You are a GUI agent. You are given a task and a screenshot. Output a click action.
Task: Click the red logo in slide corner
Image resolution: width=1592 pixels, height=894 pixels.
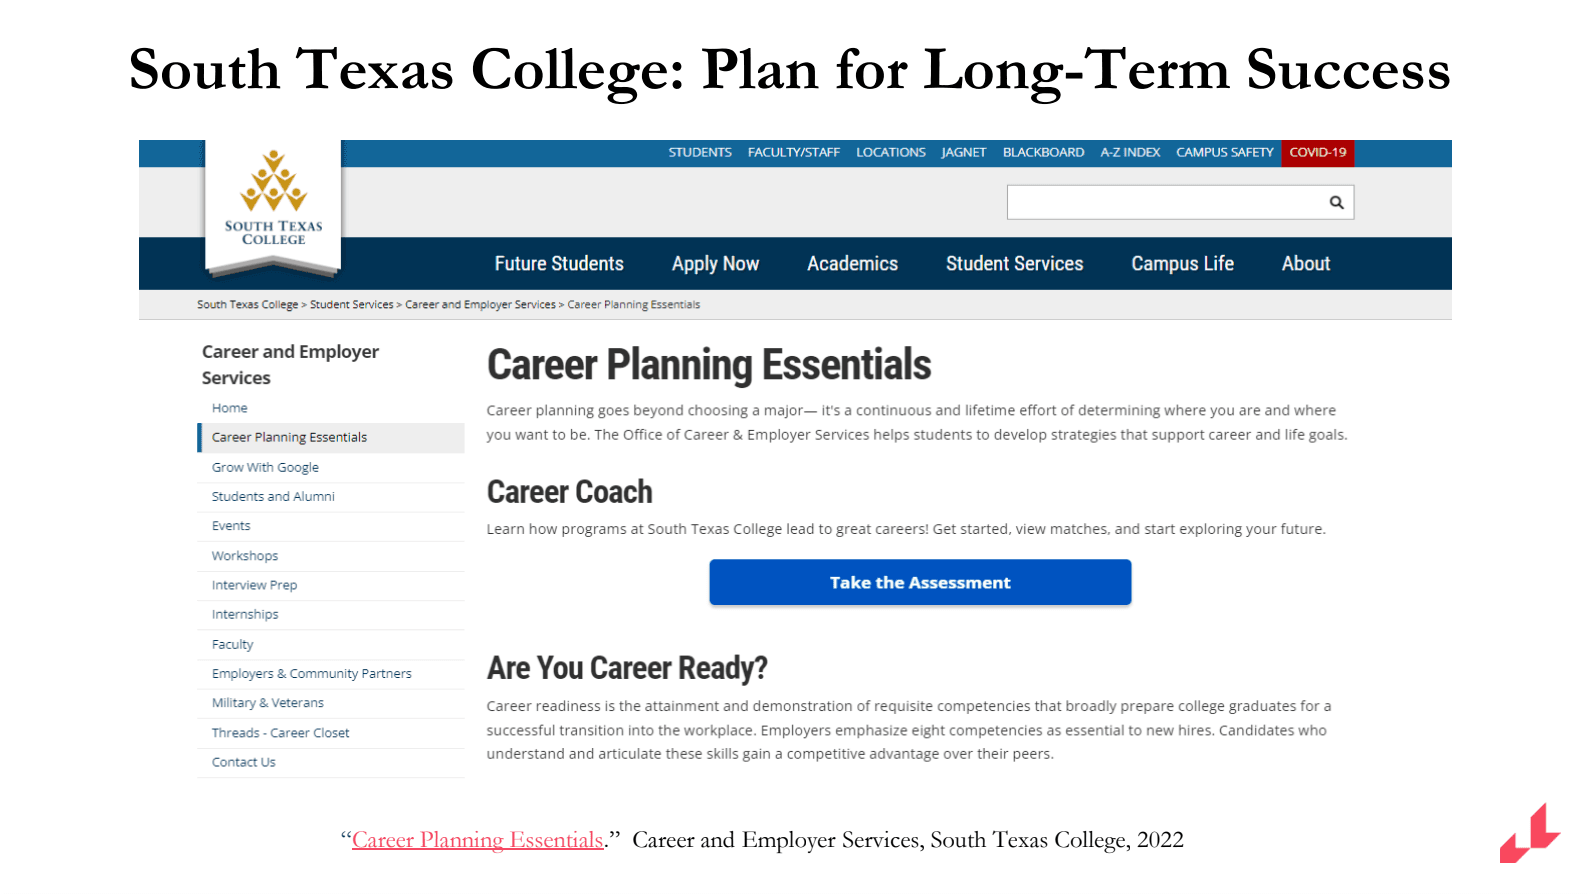[x=1529, y=834]
